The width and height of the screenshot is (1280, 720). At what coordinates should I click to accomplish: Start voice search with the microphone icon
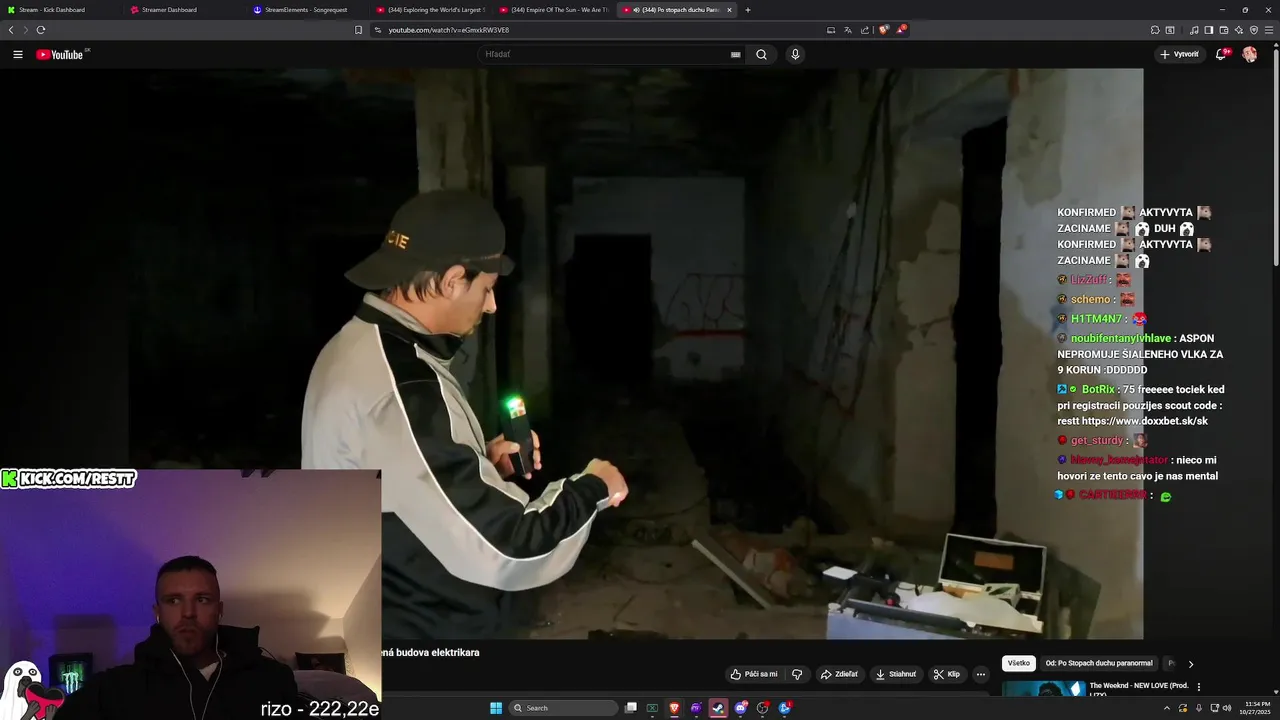click(x=795, y=55)
